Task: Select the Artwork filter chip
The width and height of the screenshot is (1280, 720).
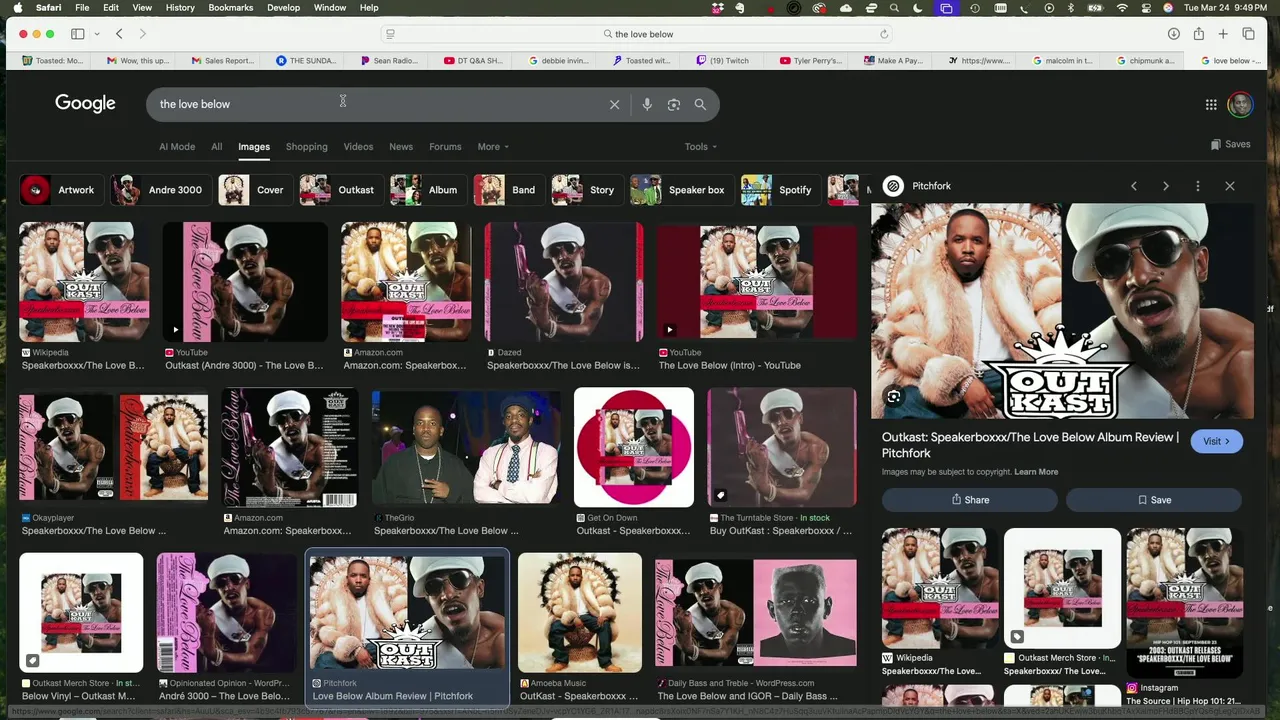Action: [x=62, y=190]
